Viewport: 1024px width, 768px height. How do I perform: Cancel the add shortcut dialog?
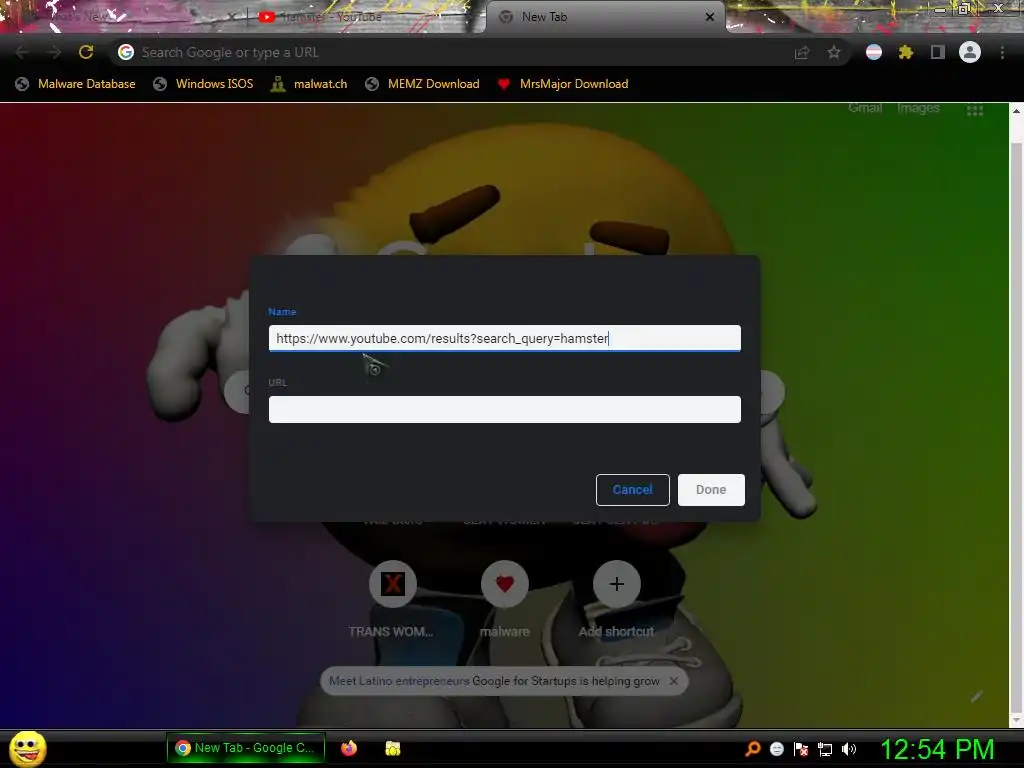[633, 490]
